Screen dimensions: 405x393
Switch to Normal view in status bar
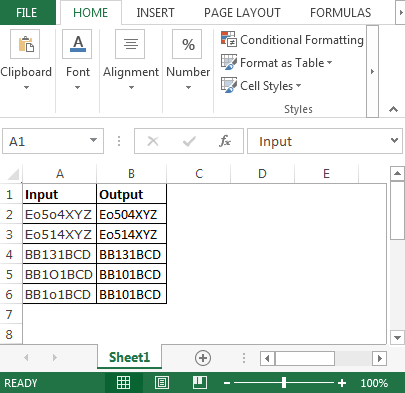point(123,383)
